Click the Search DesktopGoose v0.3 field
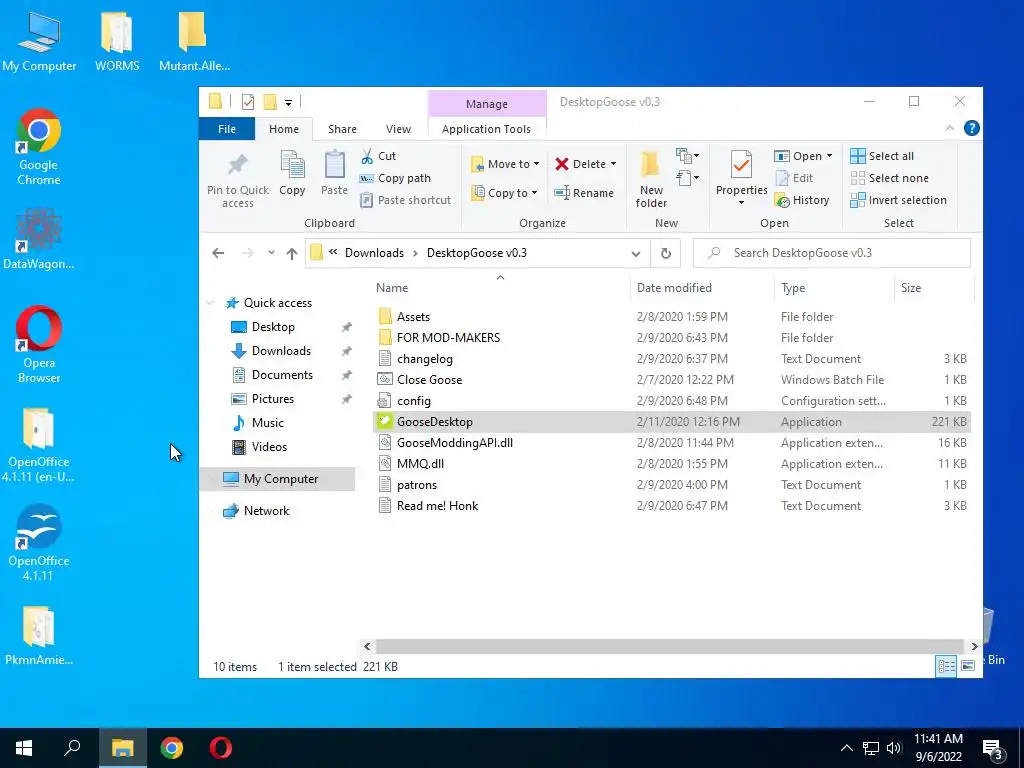The width and height of the screenshot is (1024, 768). coord(832,253)
